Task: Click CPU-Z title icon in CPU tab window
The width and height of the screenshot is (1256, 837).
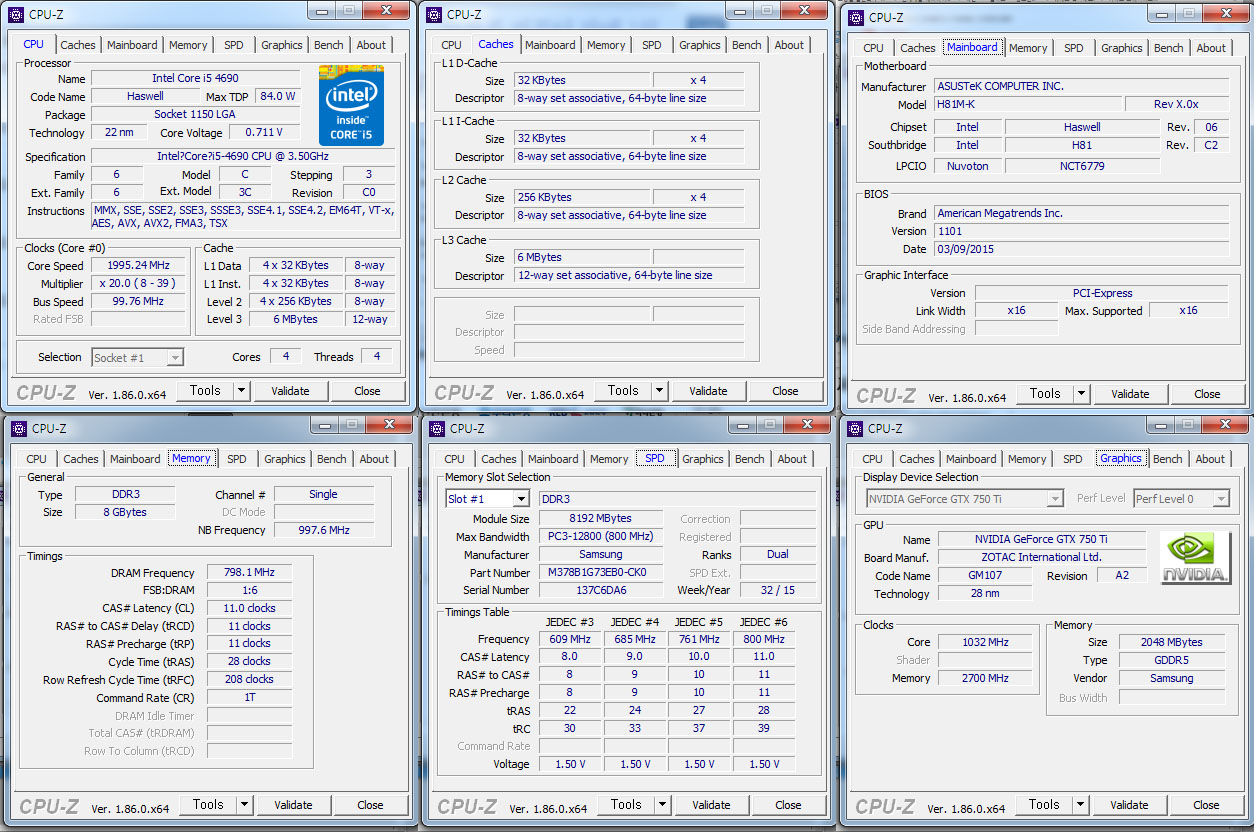Action: point(17,14)
